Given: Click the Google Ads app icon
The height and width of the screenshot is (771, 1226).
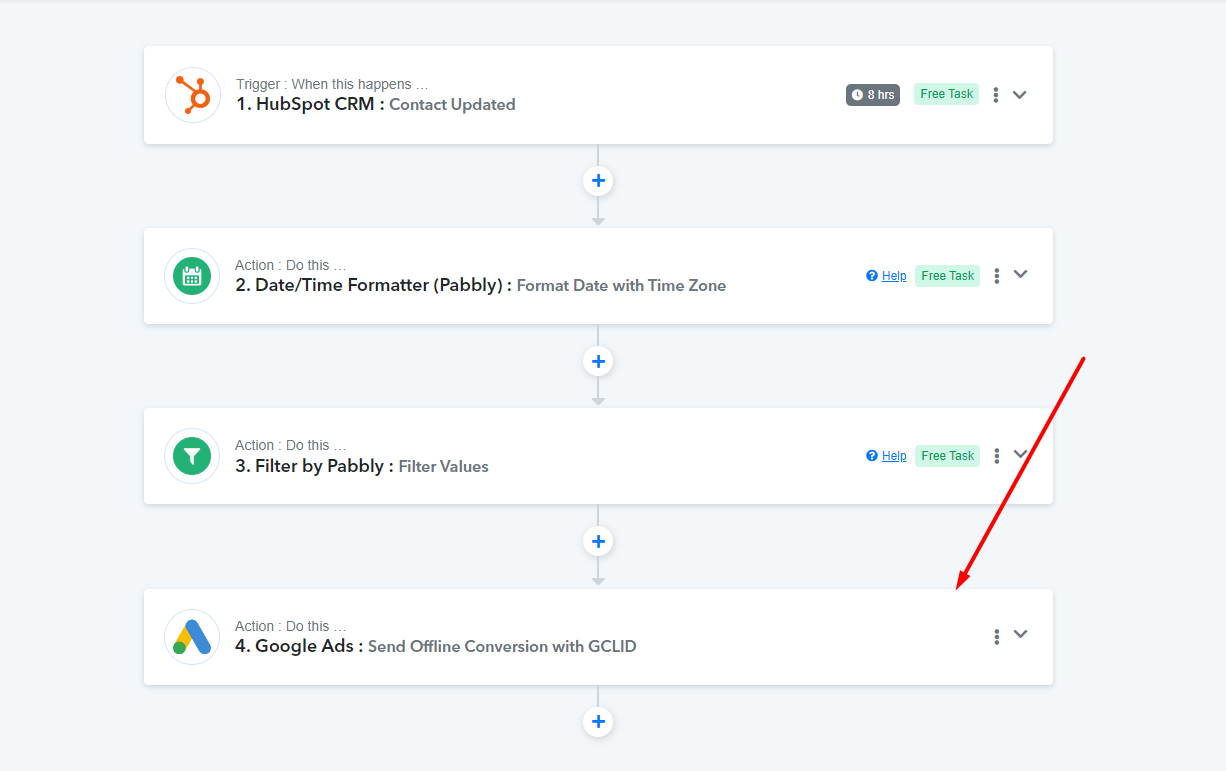Looking at the screenshot, I should point(192,637).
